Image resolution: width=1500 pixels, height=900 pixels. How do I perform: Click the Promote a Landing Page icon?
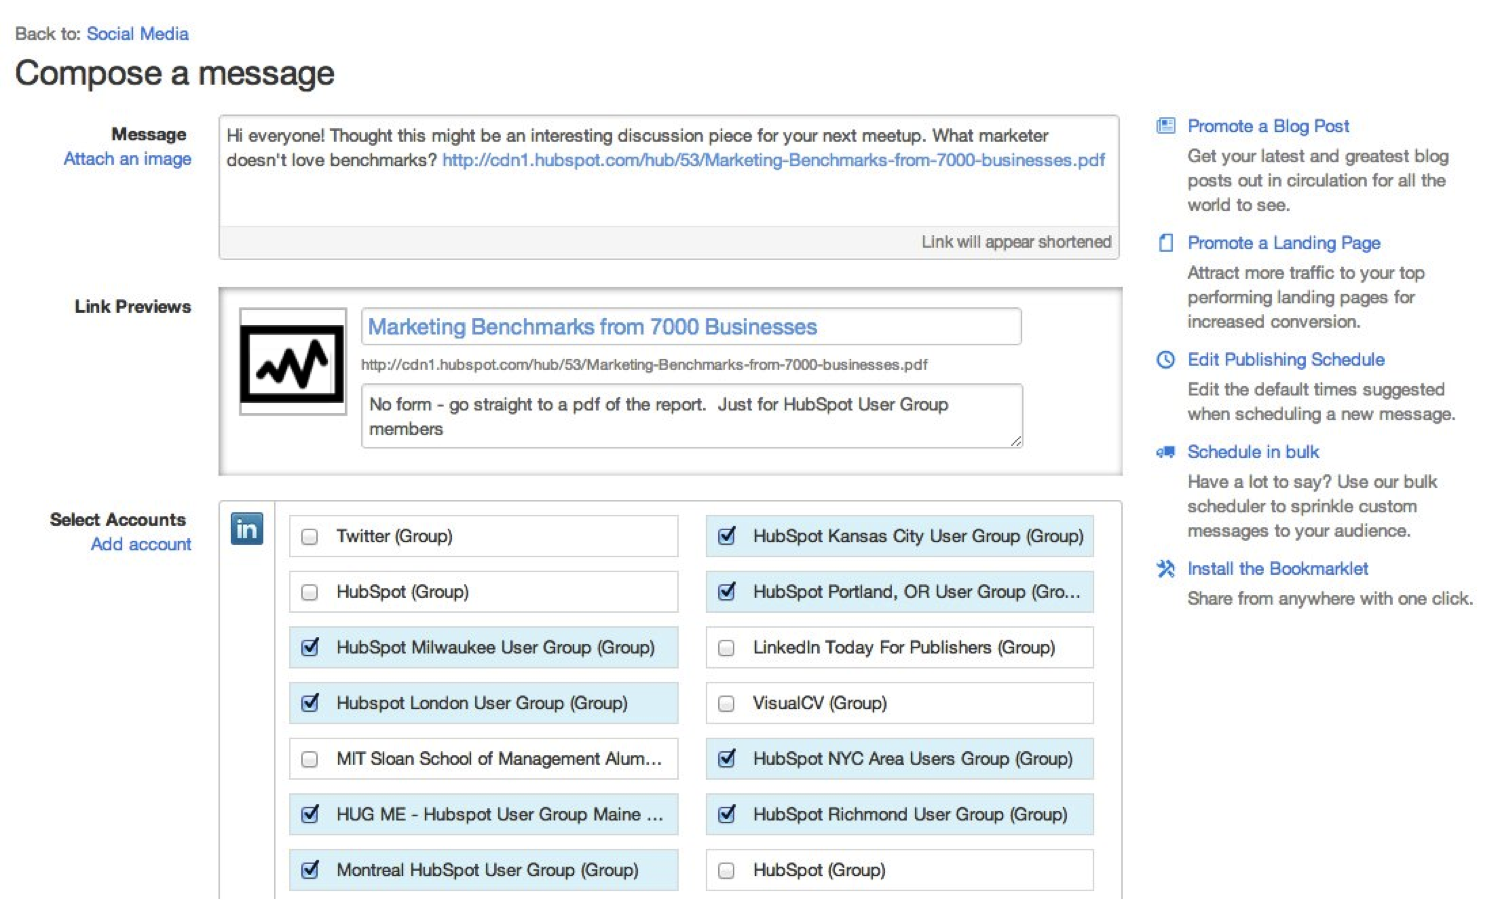point(1165,243)
